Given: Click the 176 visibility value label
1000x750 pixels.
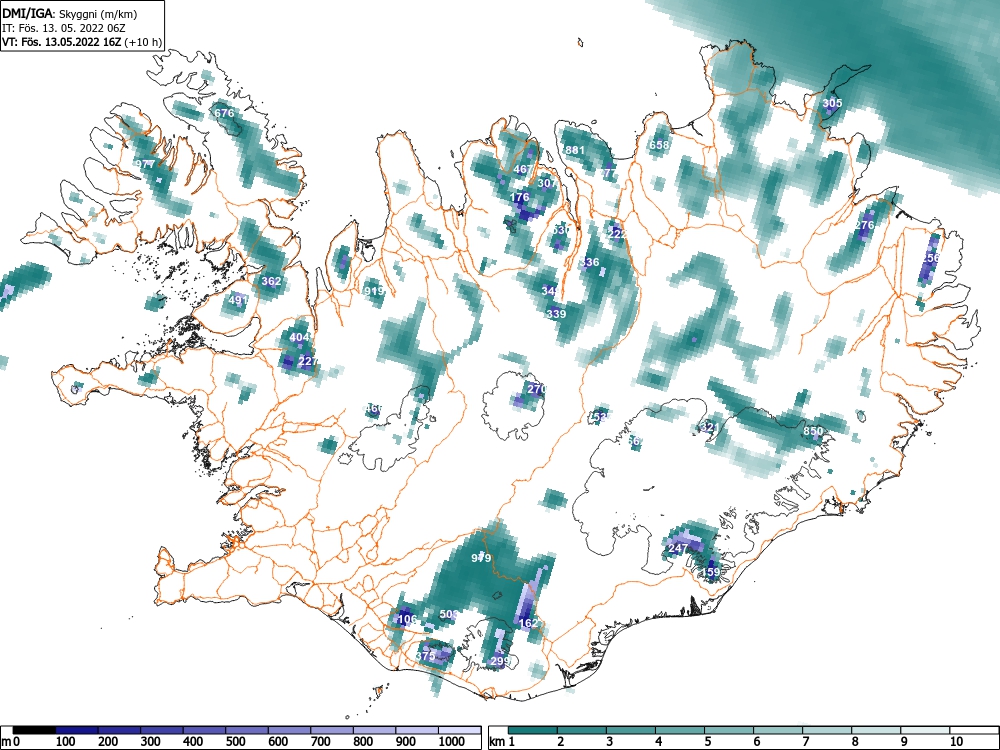Looking at the screenshot, I should 520,197.
